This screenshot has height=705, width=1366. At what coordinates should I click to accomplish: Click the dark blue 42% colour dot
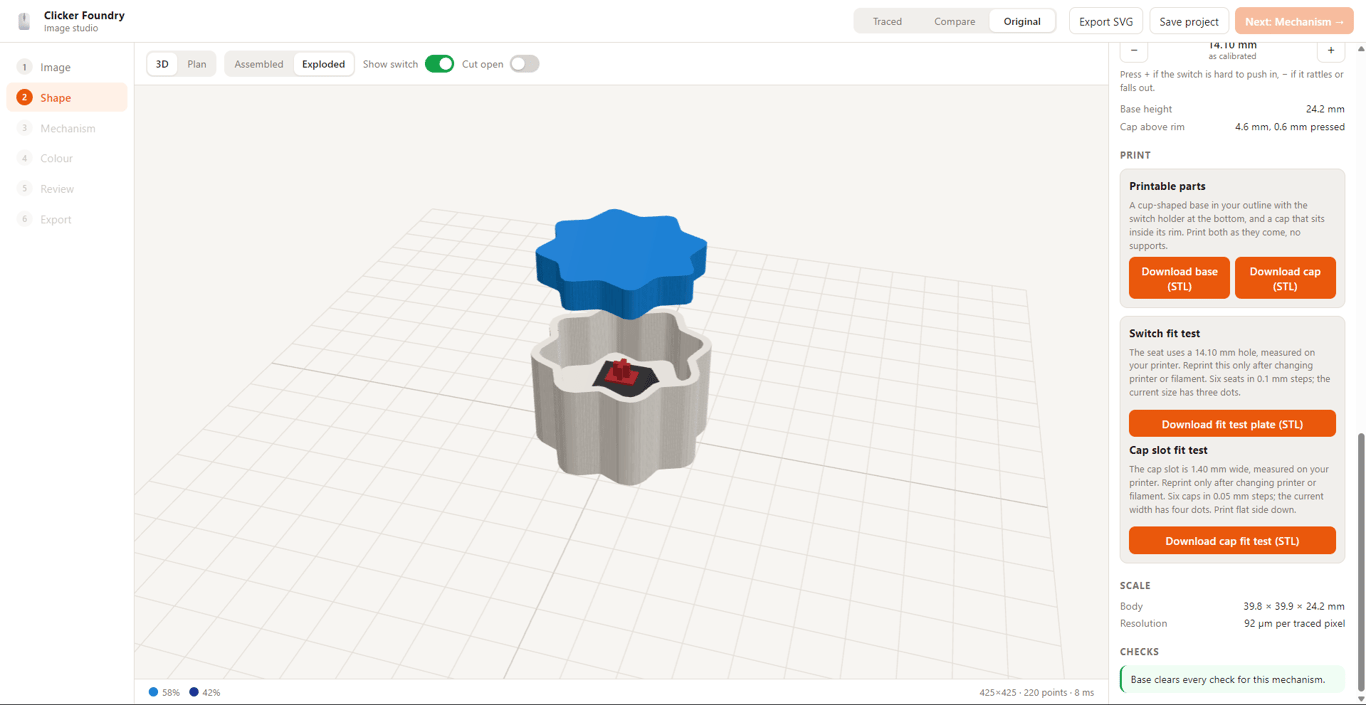coord(194,692)
